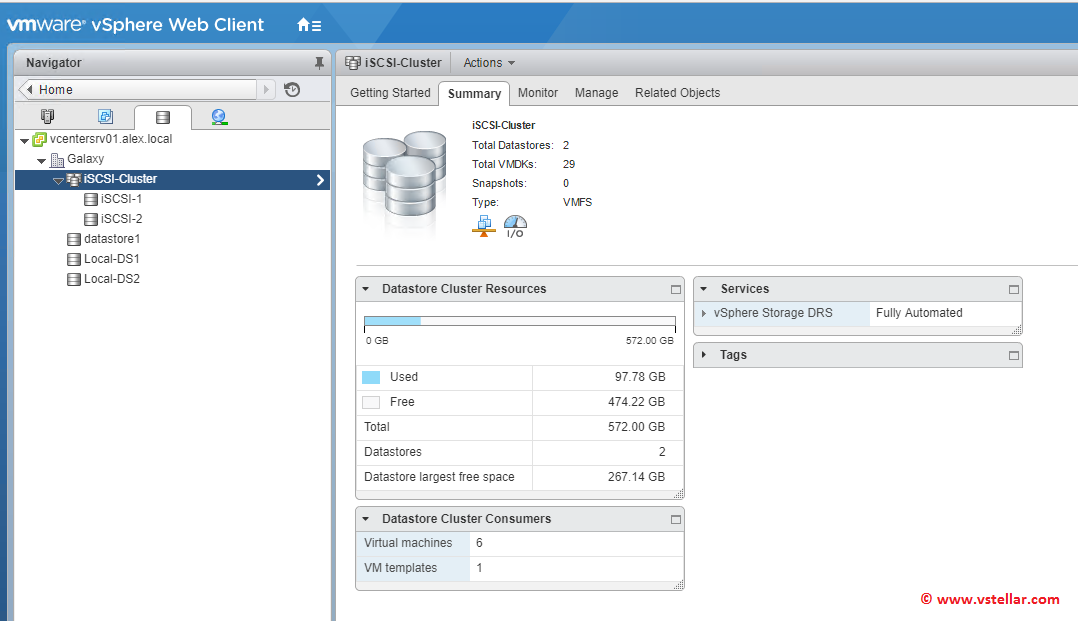The image size is (1078, 621).
Task: Pin the Navigator panel
Action: point(319,63)
